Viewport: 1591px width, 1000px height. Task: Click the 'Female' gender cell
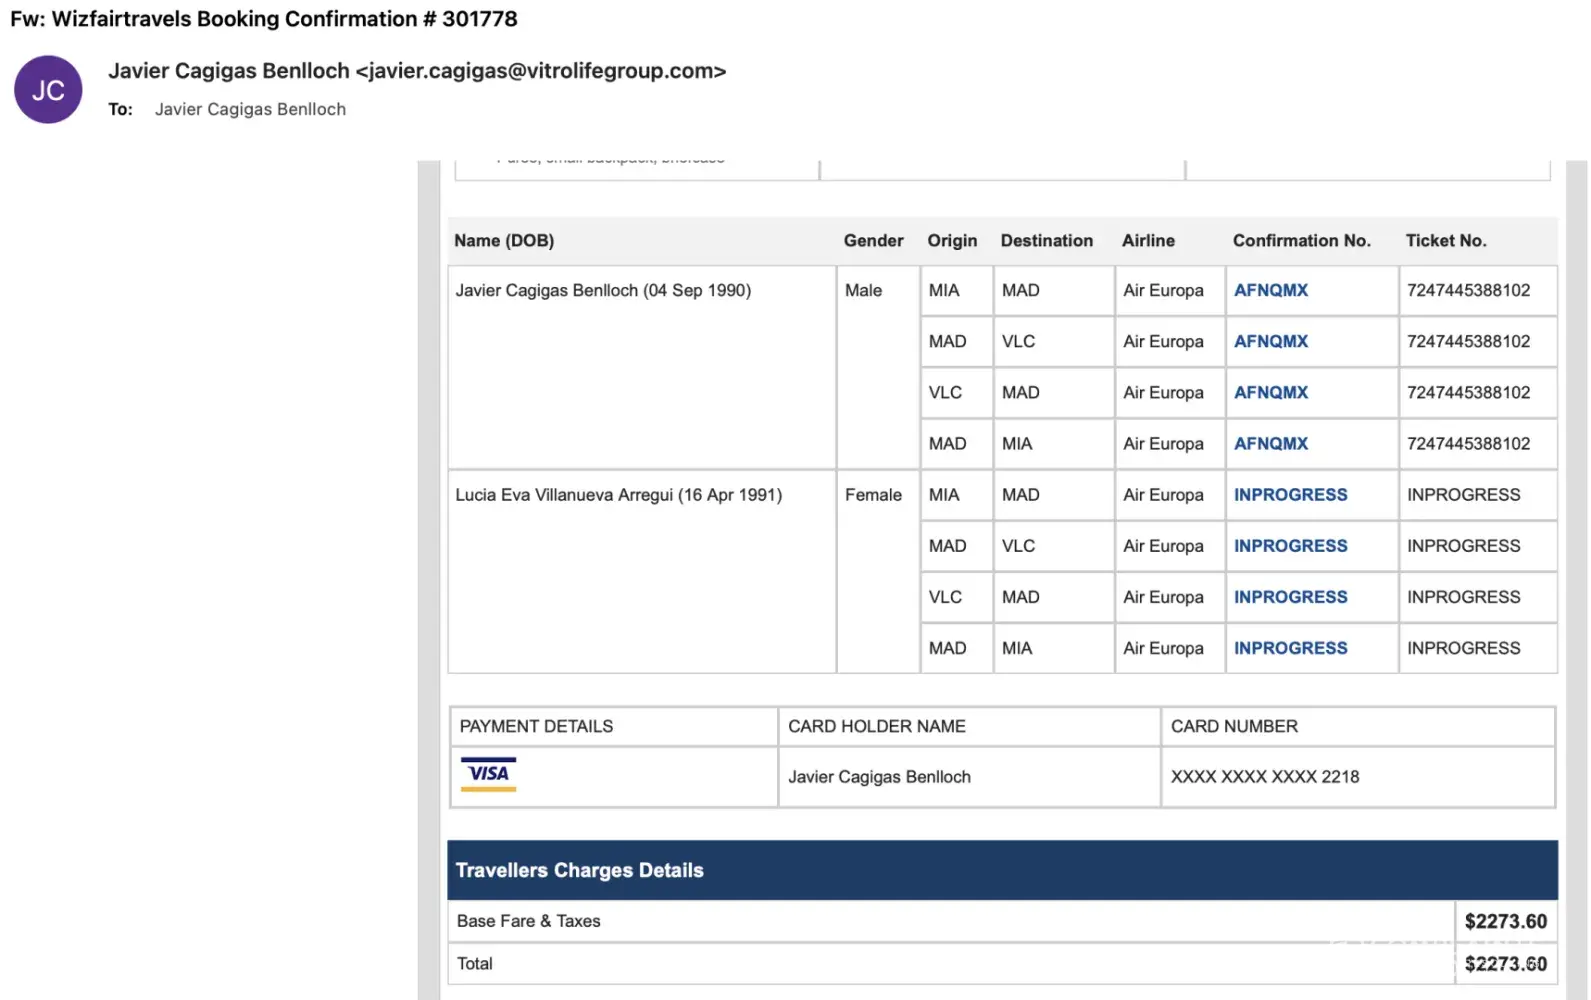click(x=873, y=495)
